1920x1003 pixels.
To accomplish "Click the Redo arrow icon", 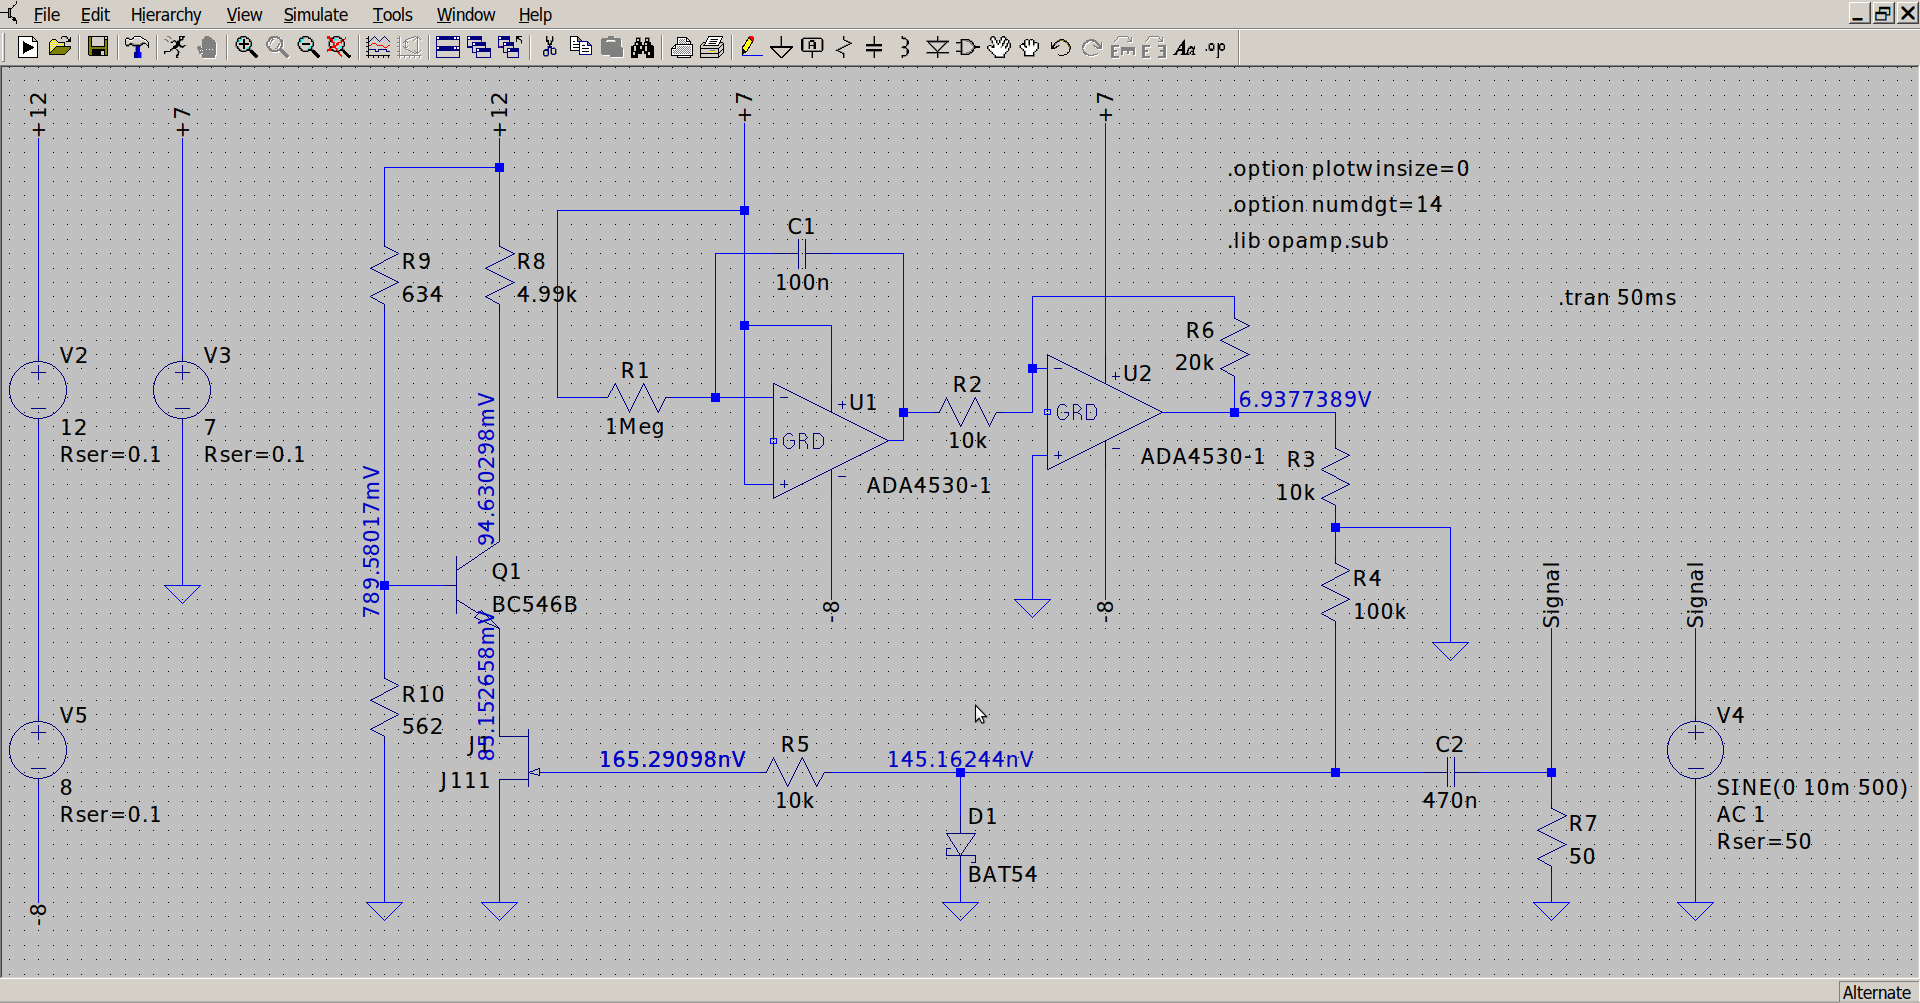I will coord(1092,47).
